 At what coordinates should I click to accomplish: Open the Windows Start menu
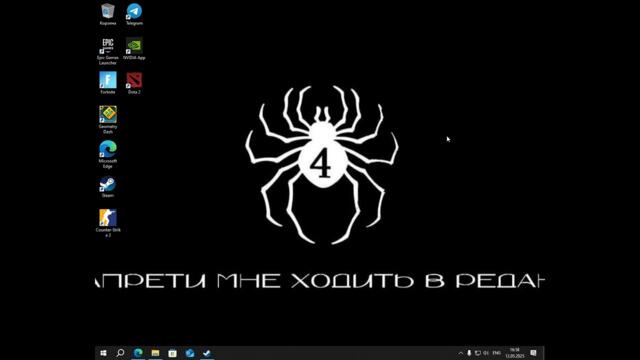click(x=103, y=353)
